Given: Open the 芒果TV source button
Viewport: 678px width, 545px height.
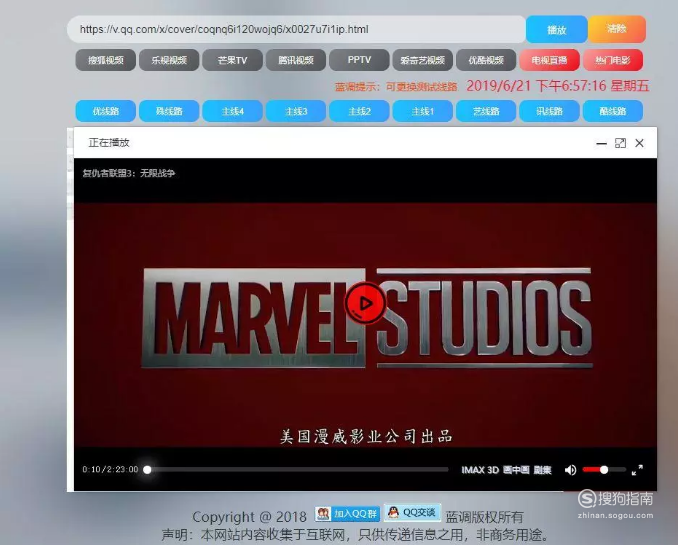Looking at the screenshot, I should coord(233,60).
